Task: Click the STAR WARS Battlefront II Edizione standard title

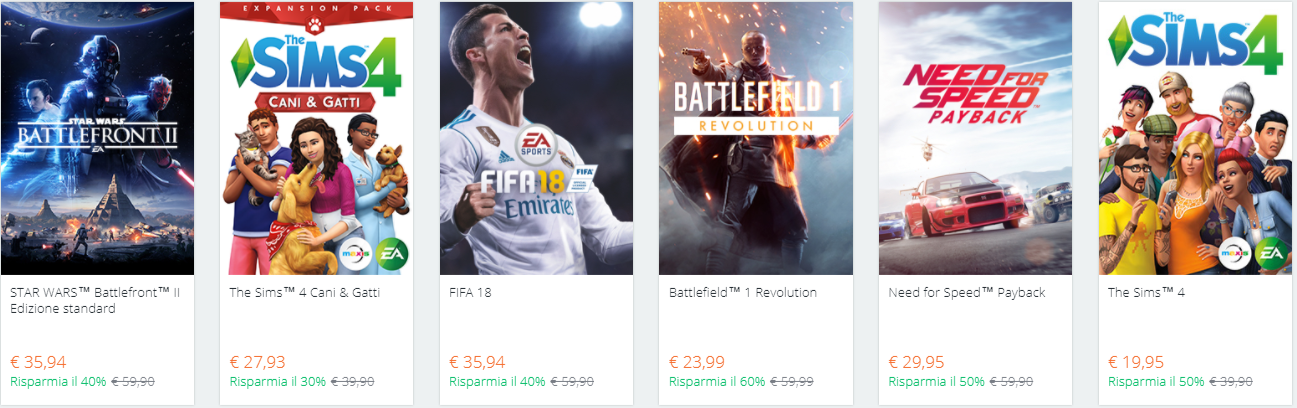Action: point(95,301)
